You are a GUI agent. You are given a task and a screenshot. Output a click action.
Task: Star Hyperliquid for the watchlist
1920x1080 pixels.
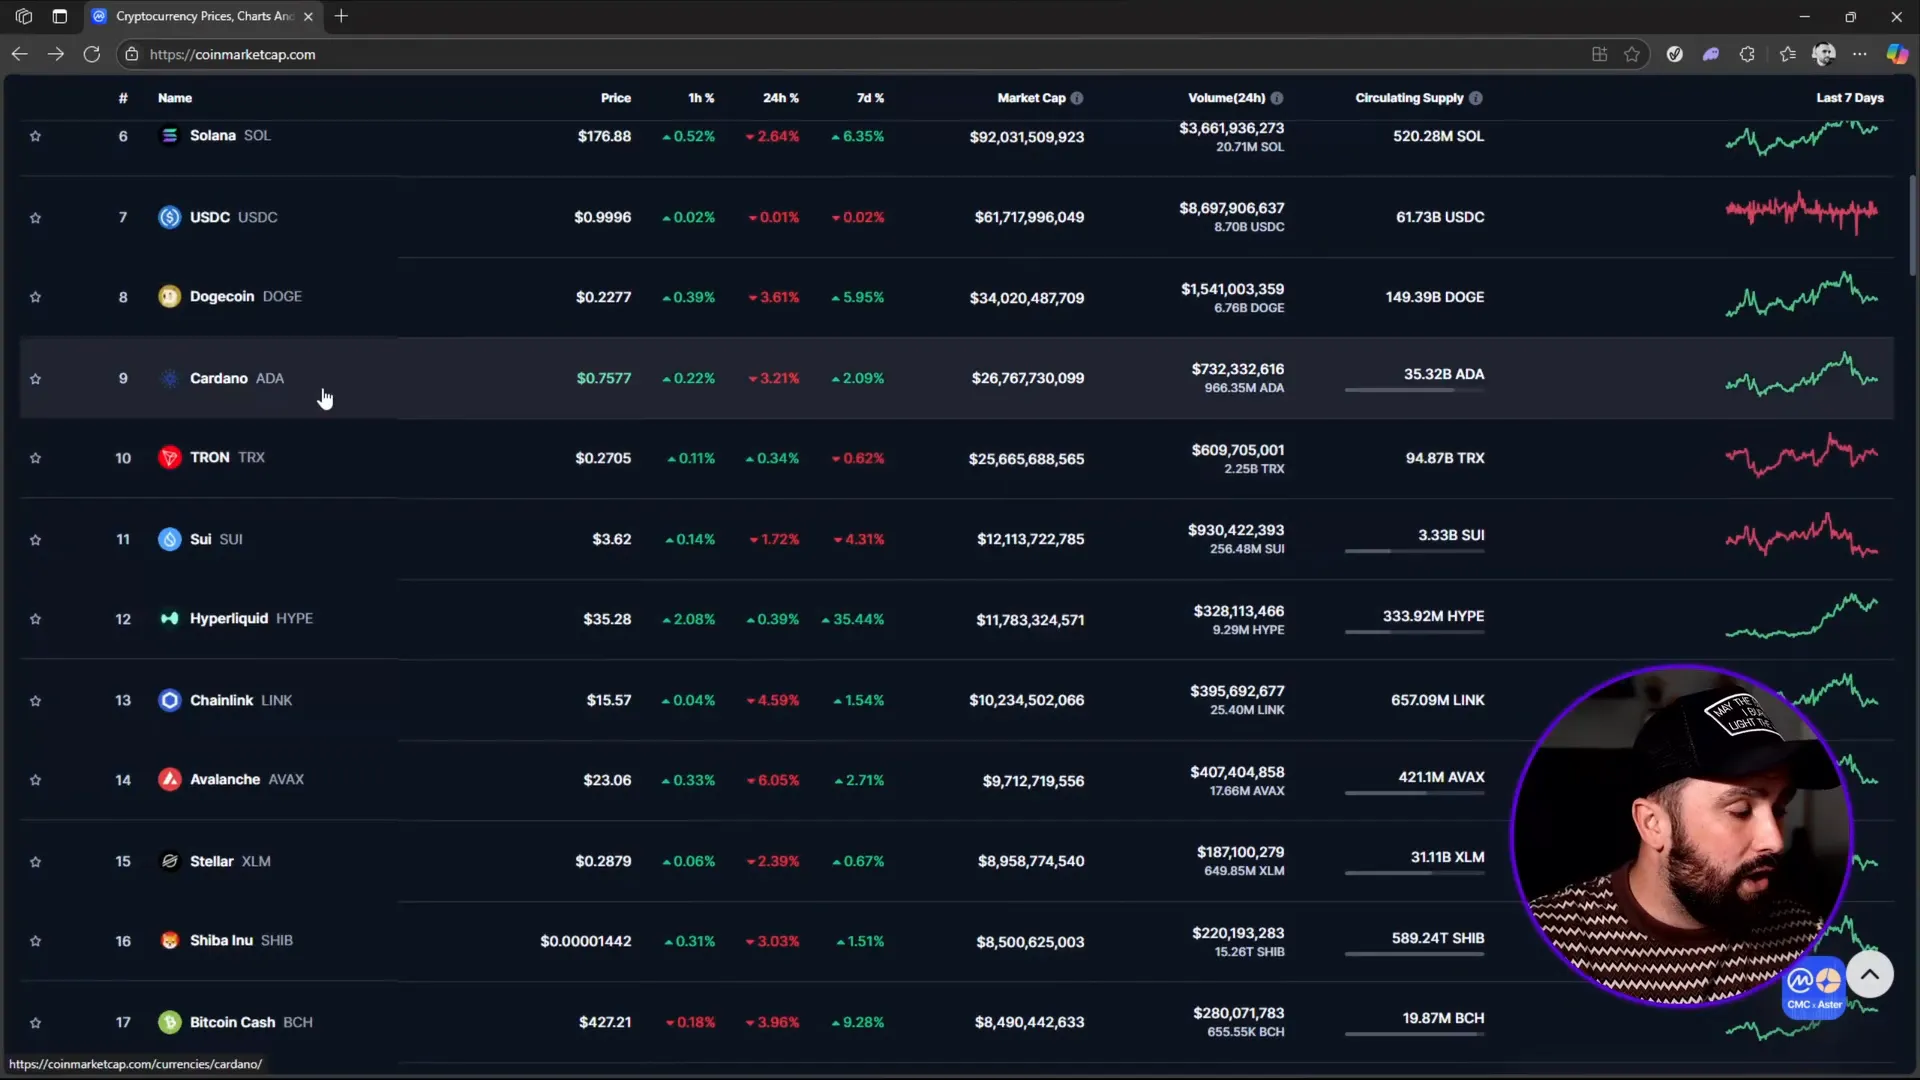click(x=35, y=619)
